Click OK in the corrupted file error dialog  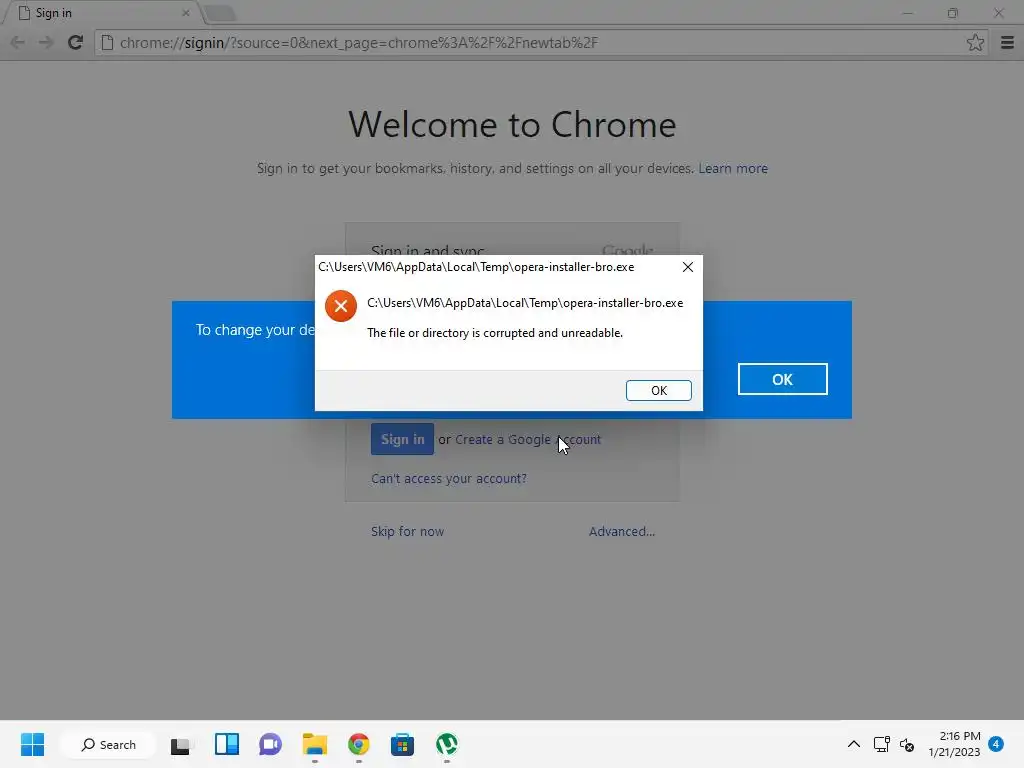pos(658,390)
